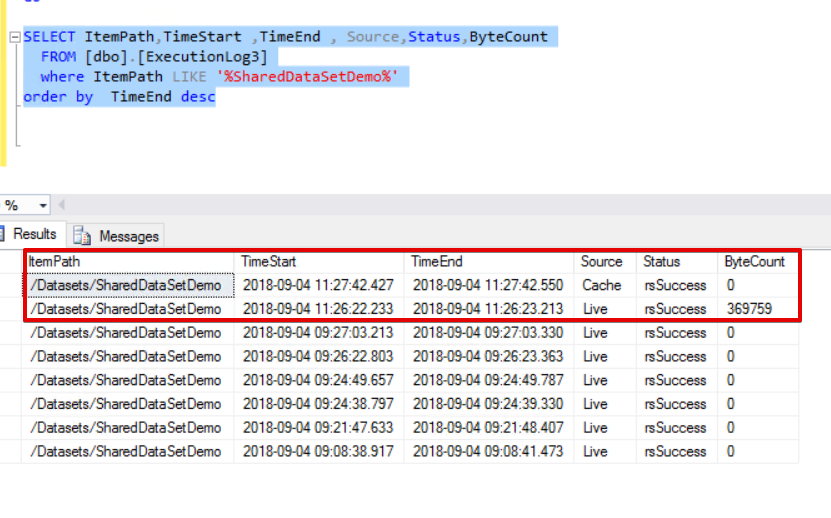This screenshot has width=831, height=518.
Task: Click the SELECT keyword in the query
Action: [49, 37]
